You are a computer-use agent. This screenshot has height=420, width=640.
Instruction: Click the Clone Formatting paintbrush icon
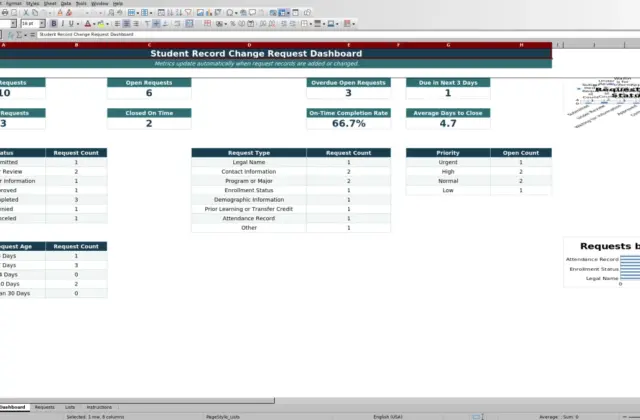(x=60, y=13)
